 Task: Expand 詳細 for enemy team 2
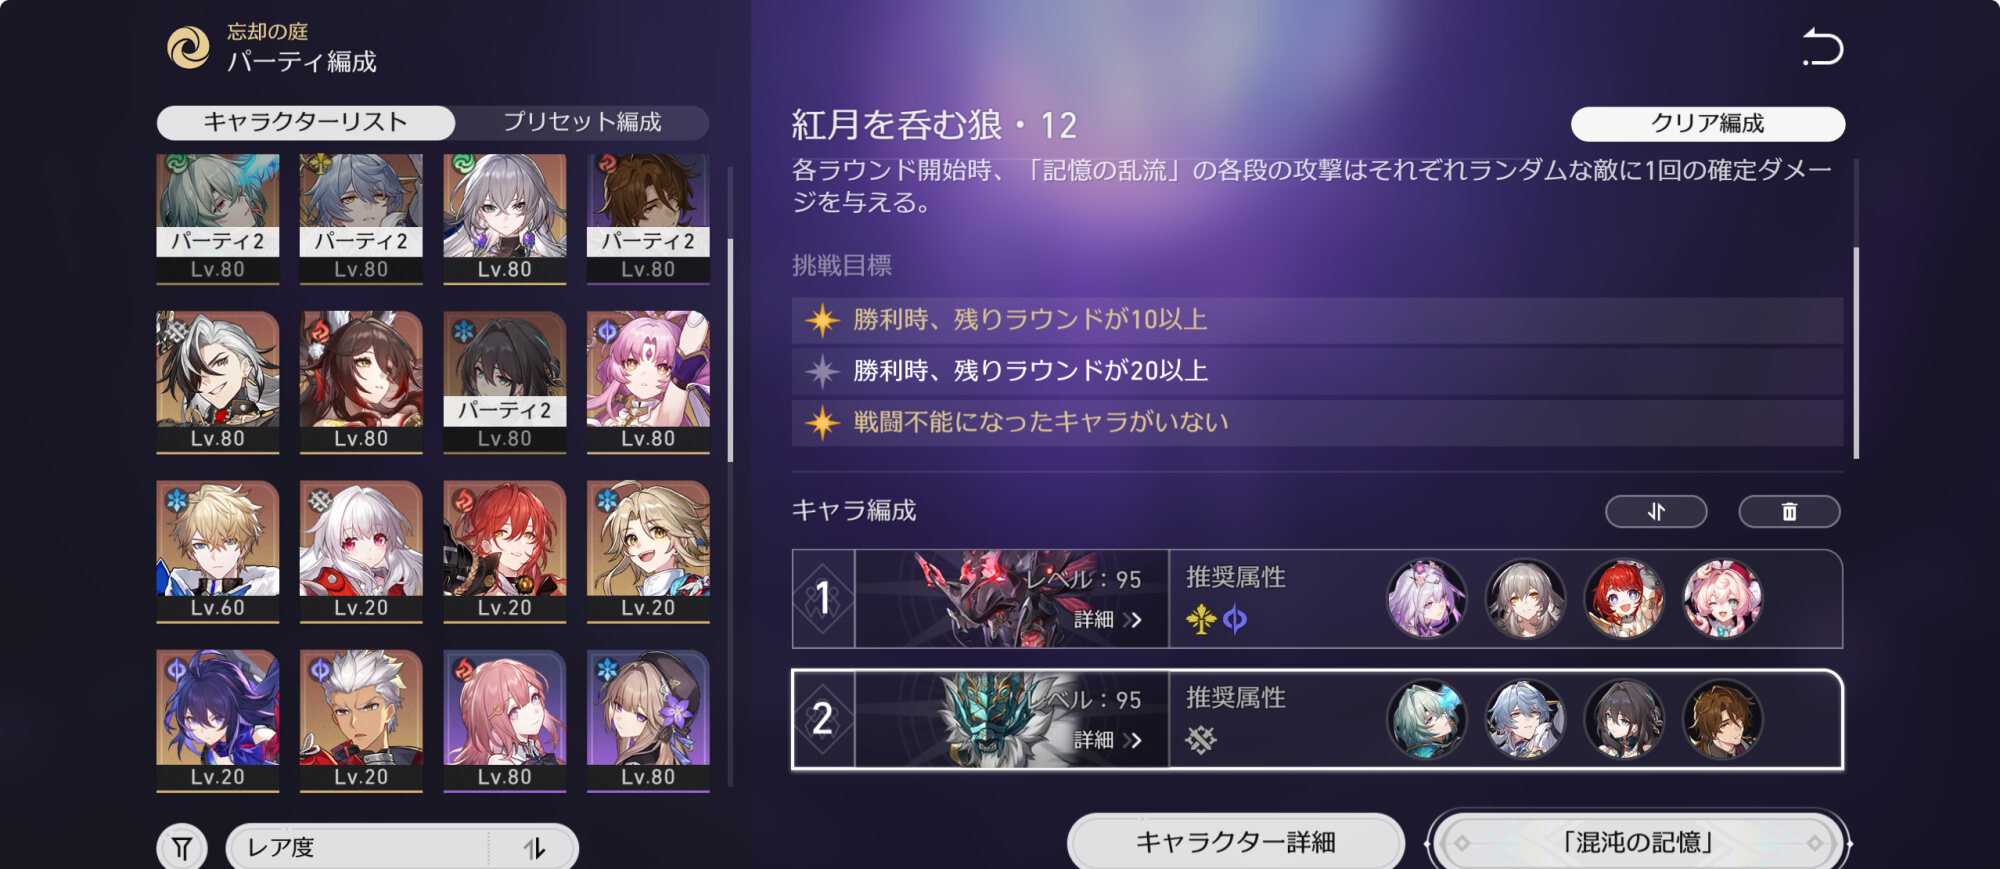pyautogui.click(x=1107, y=740)
